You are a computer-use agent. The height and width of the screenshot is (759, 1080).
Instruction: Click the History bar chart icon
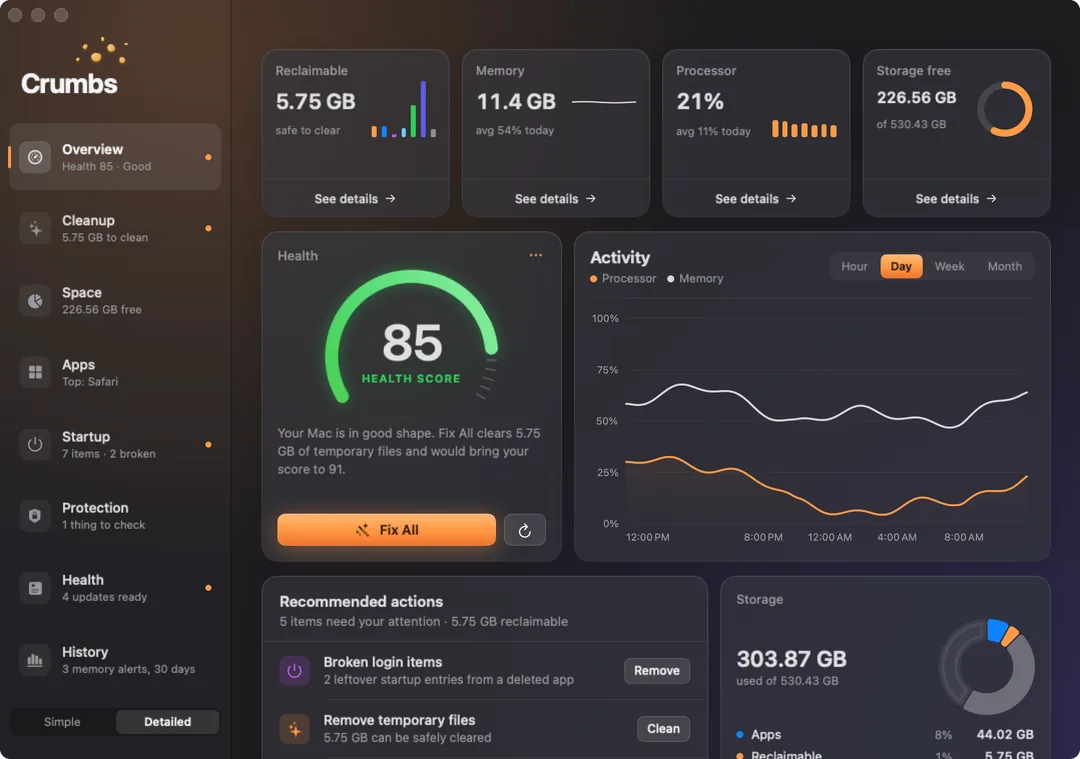[35, 660]
